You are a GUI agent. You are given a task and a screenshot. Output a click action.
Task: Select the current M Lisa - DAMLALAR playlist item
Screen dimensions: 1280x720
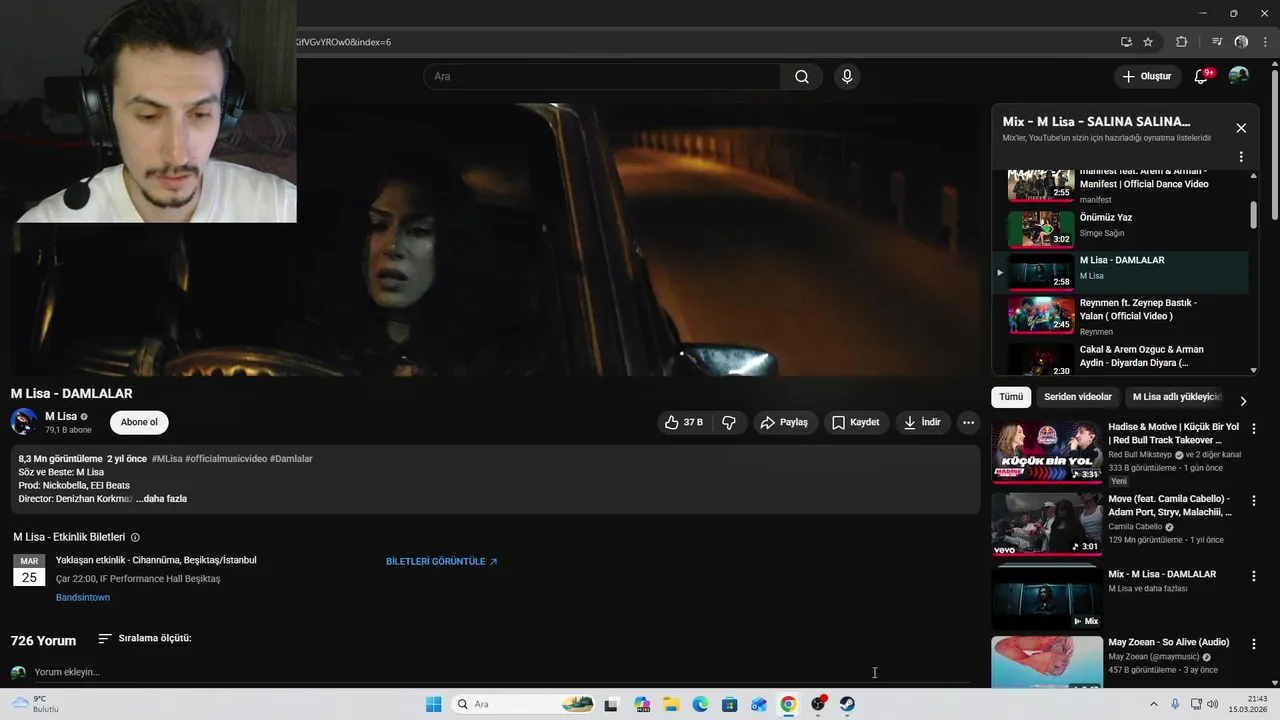coord(1122,272)
